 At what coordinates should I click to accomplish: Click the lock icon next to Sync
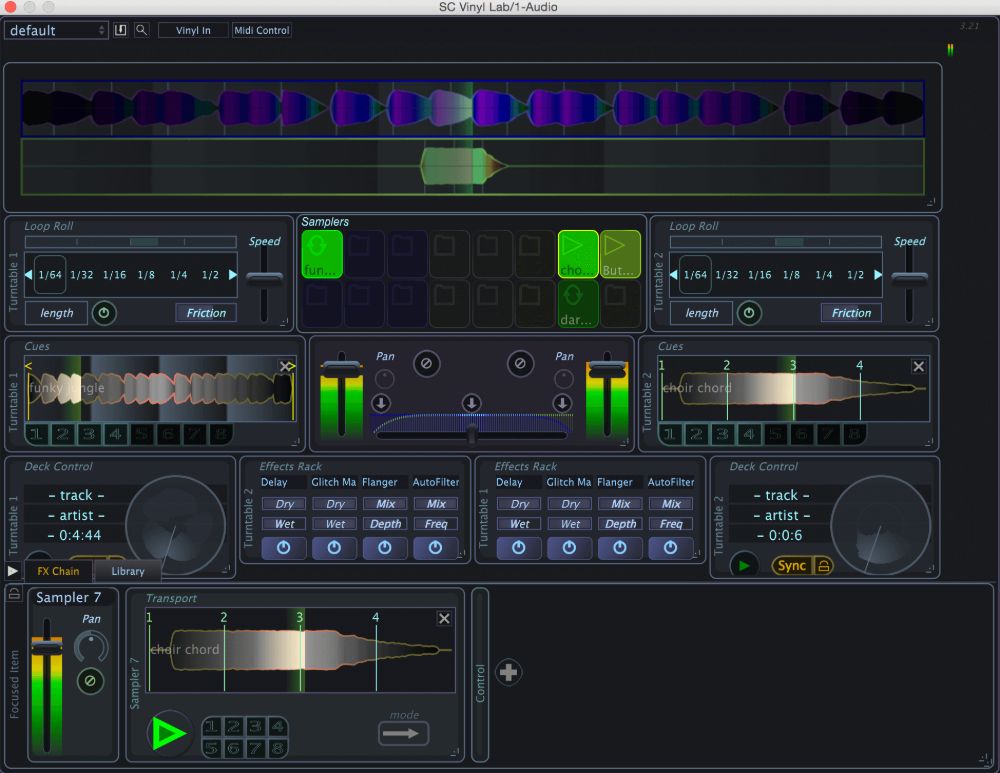pos(823,565)
